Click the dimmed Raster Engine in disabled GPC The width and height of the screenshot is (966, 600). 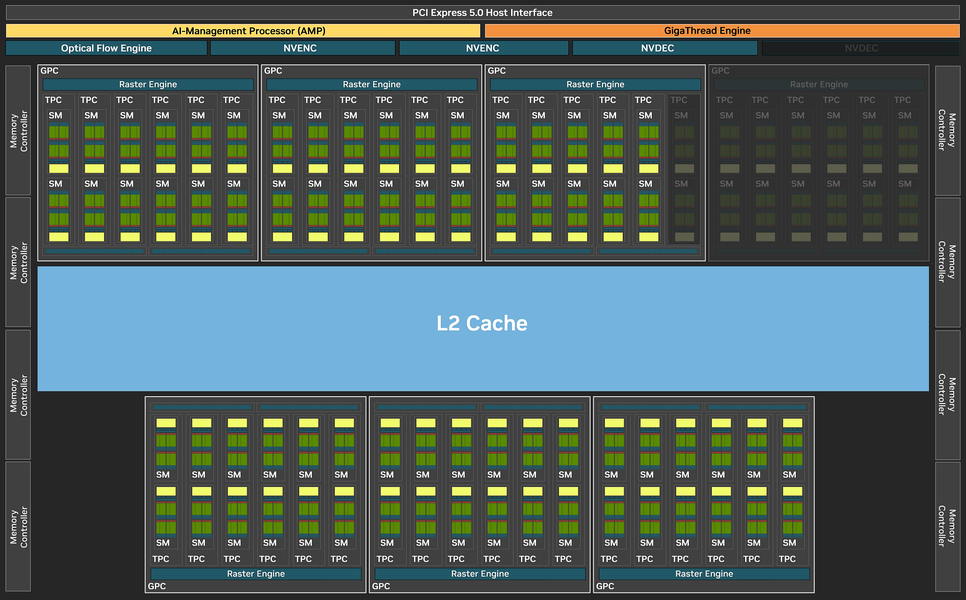point(819,84)
